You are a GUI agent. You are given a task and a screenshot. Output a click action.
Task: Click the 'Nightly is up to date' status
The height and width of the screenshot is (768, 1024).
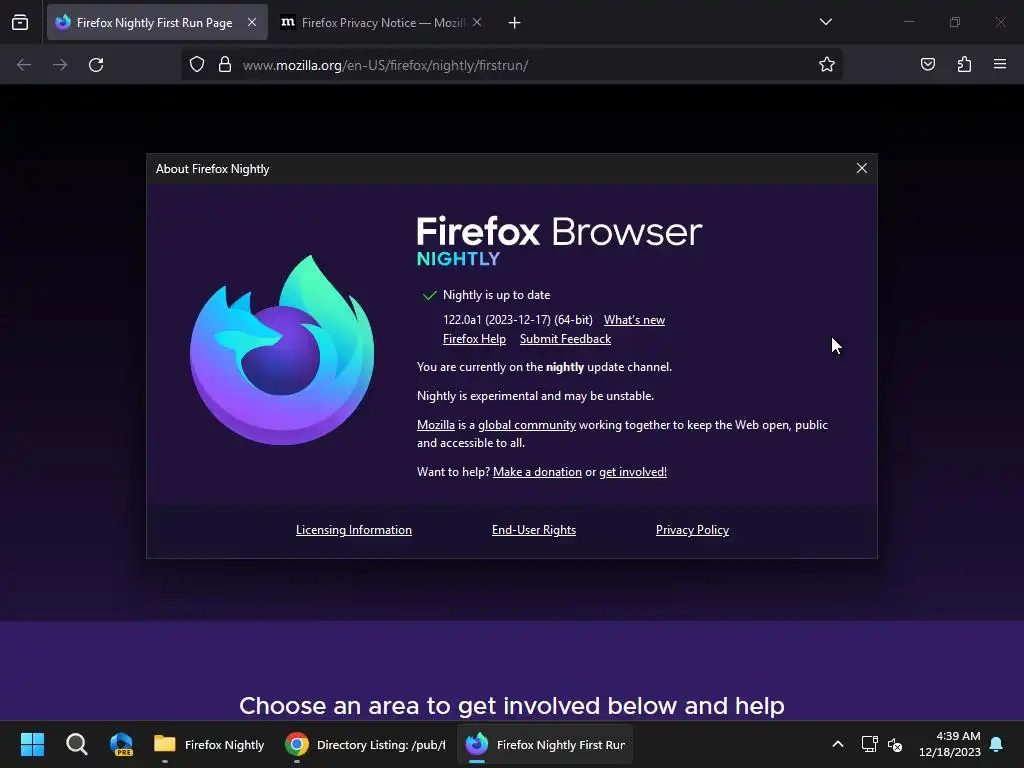coord(496,295)
